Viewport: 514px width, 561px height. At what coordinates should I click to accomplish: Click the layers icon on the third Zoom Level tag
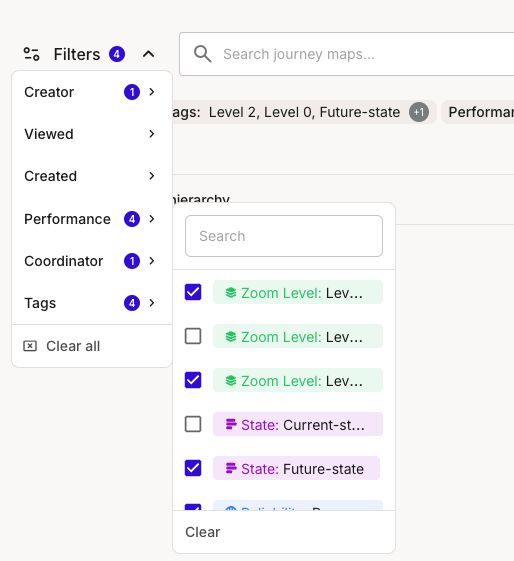coord(231,381)
